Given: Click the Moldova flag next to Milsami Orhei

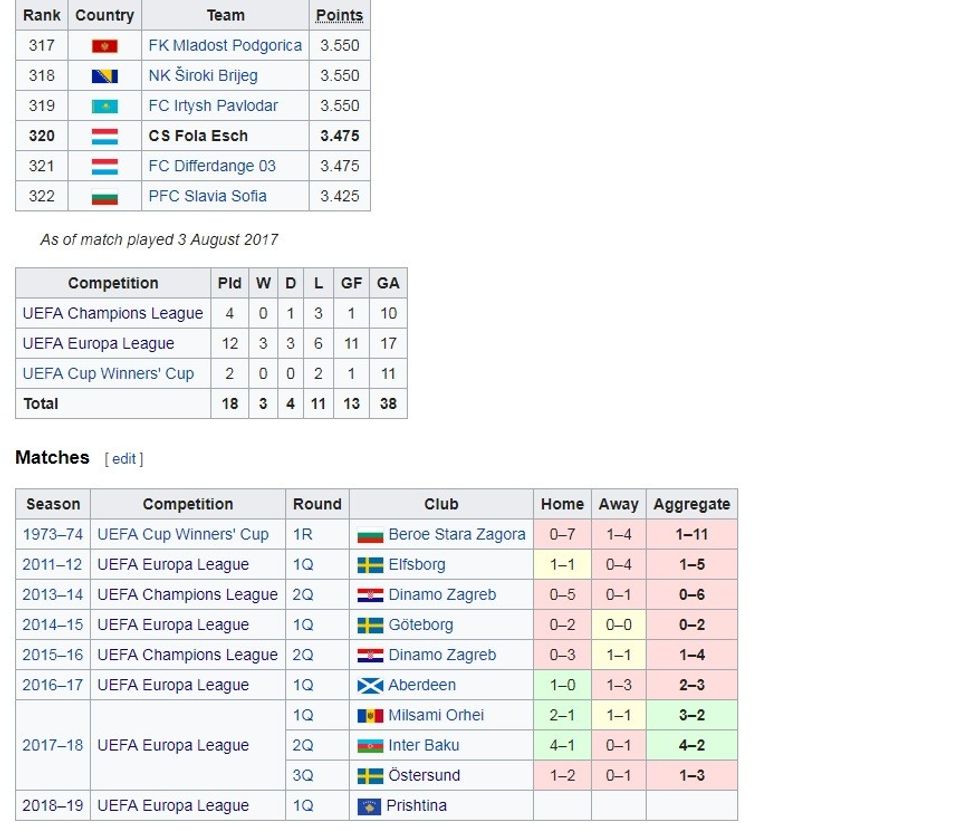Looking at the screenshot, I should coord(370,715).
